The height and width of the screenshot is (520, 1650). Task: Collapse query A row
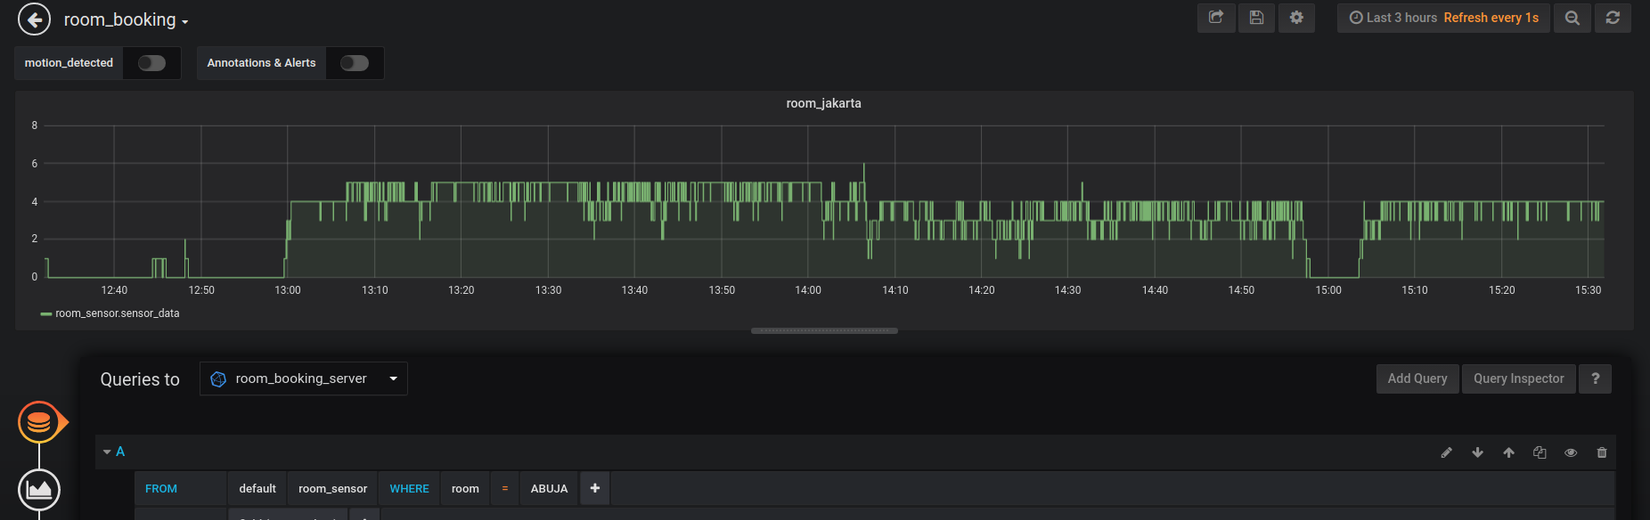coord(108,452)
